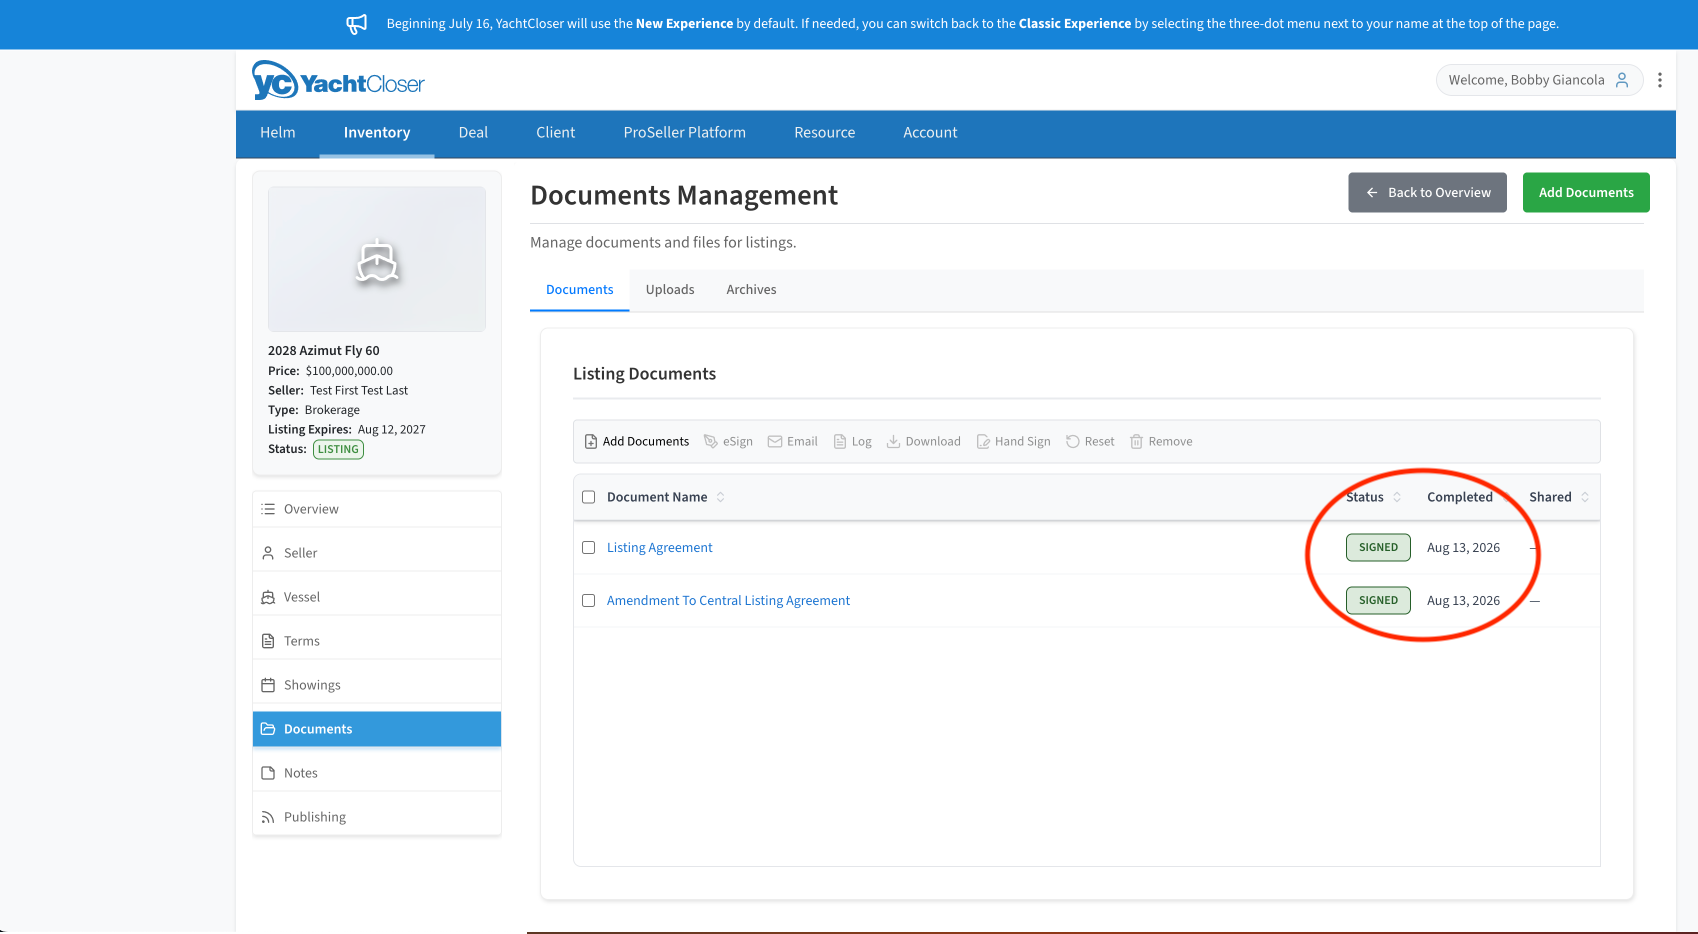Click the Hand Sign toolbar icon
1698x934 pixels.
[983, 441]
